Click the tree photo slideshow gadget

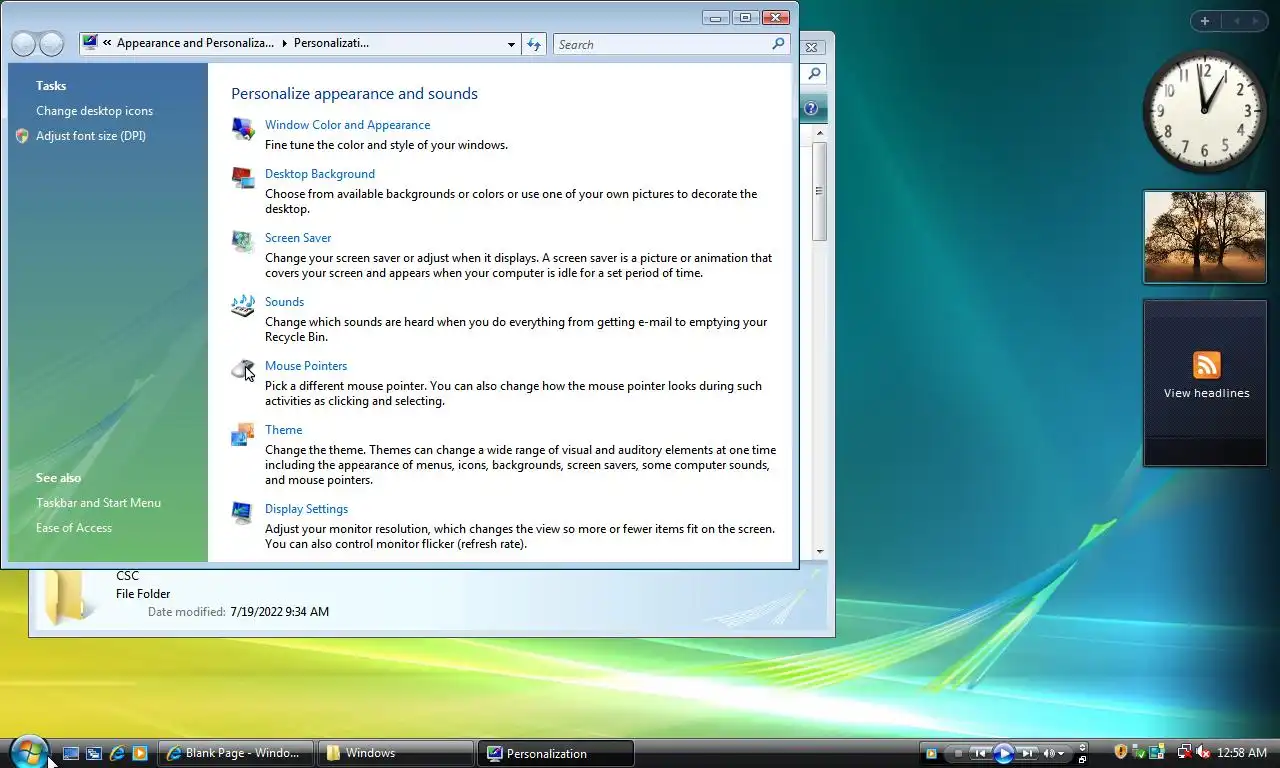[1205, 237]
